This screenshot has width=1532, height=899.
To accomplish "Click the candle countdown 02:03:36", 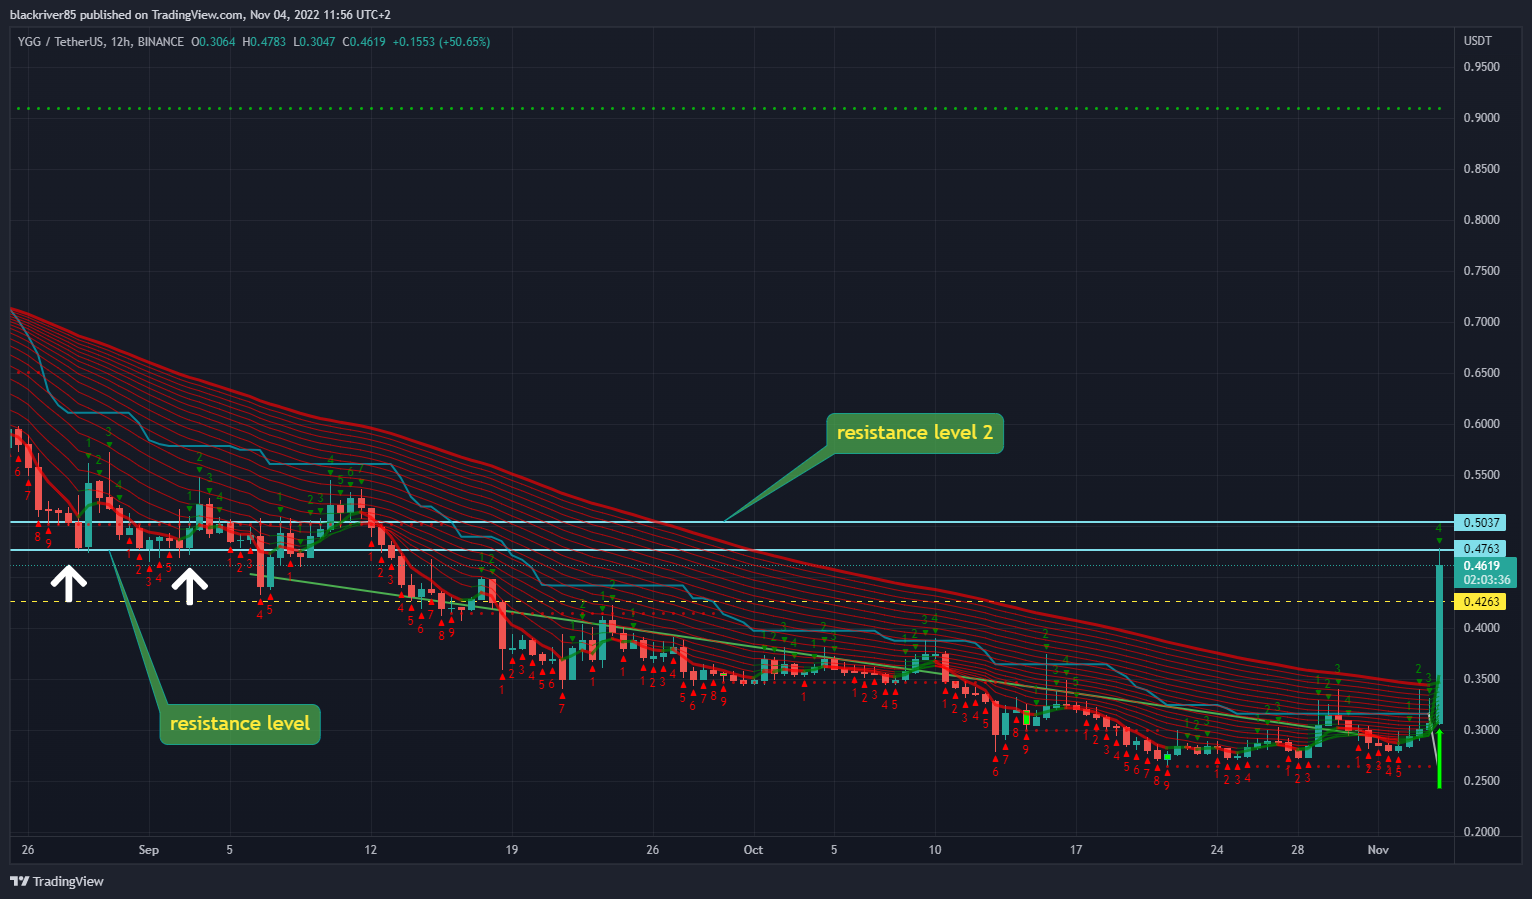I will (x=1488, y=580).
